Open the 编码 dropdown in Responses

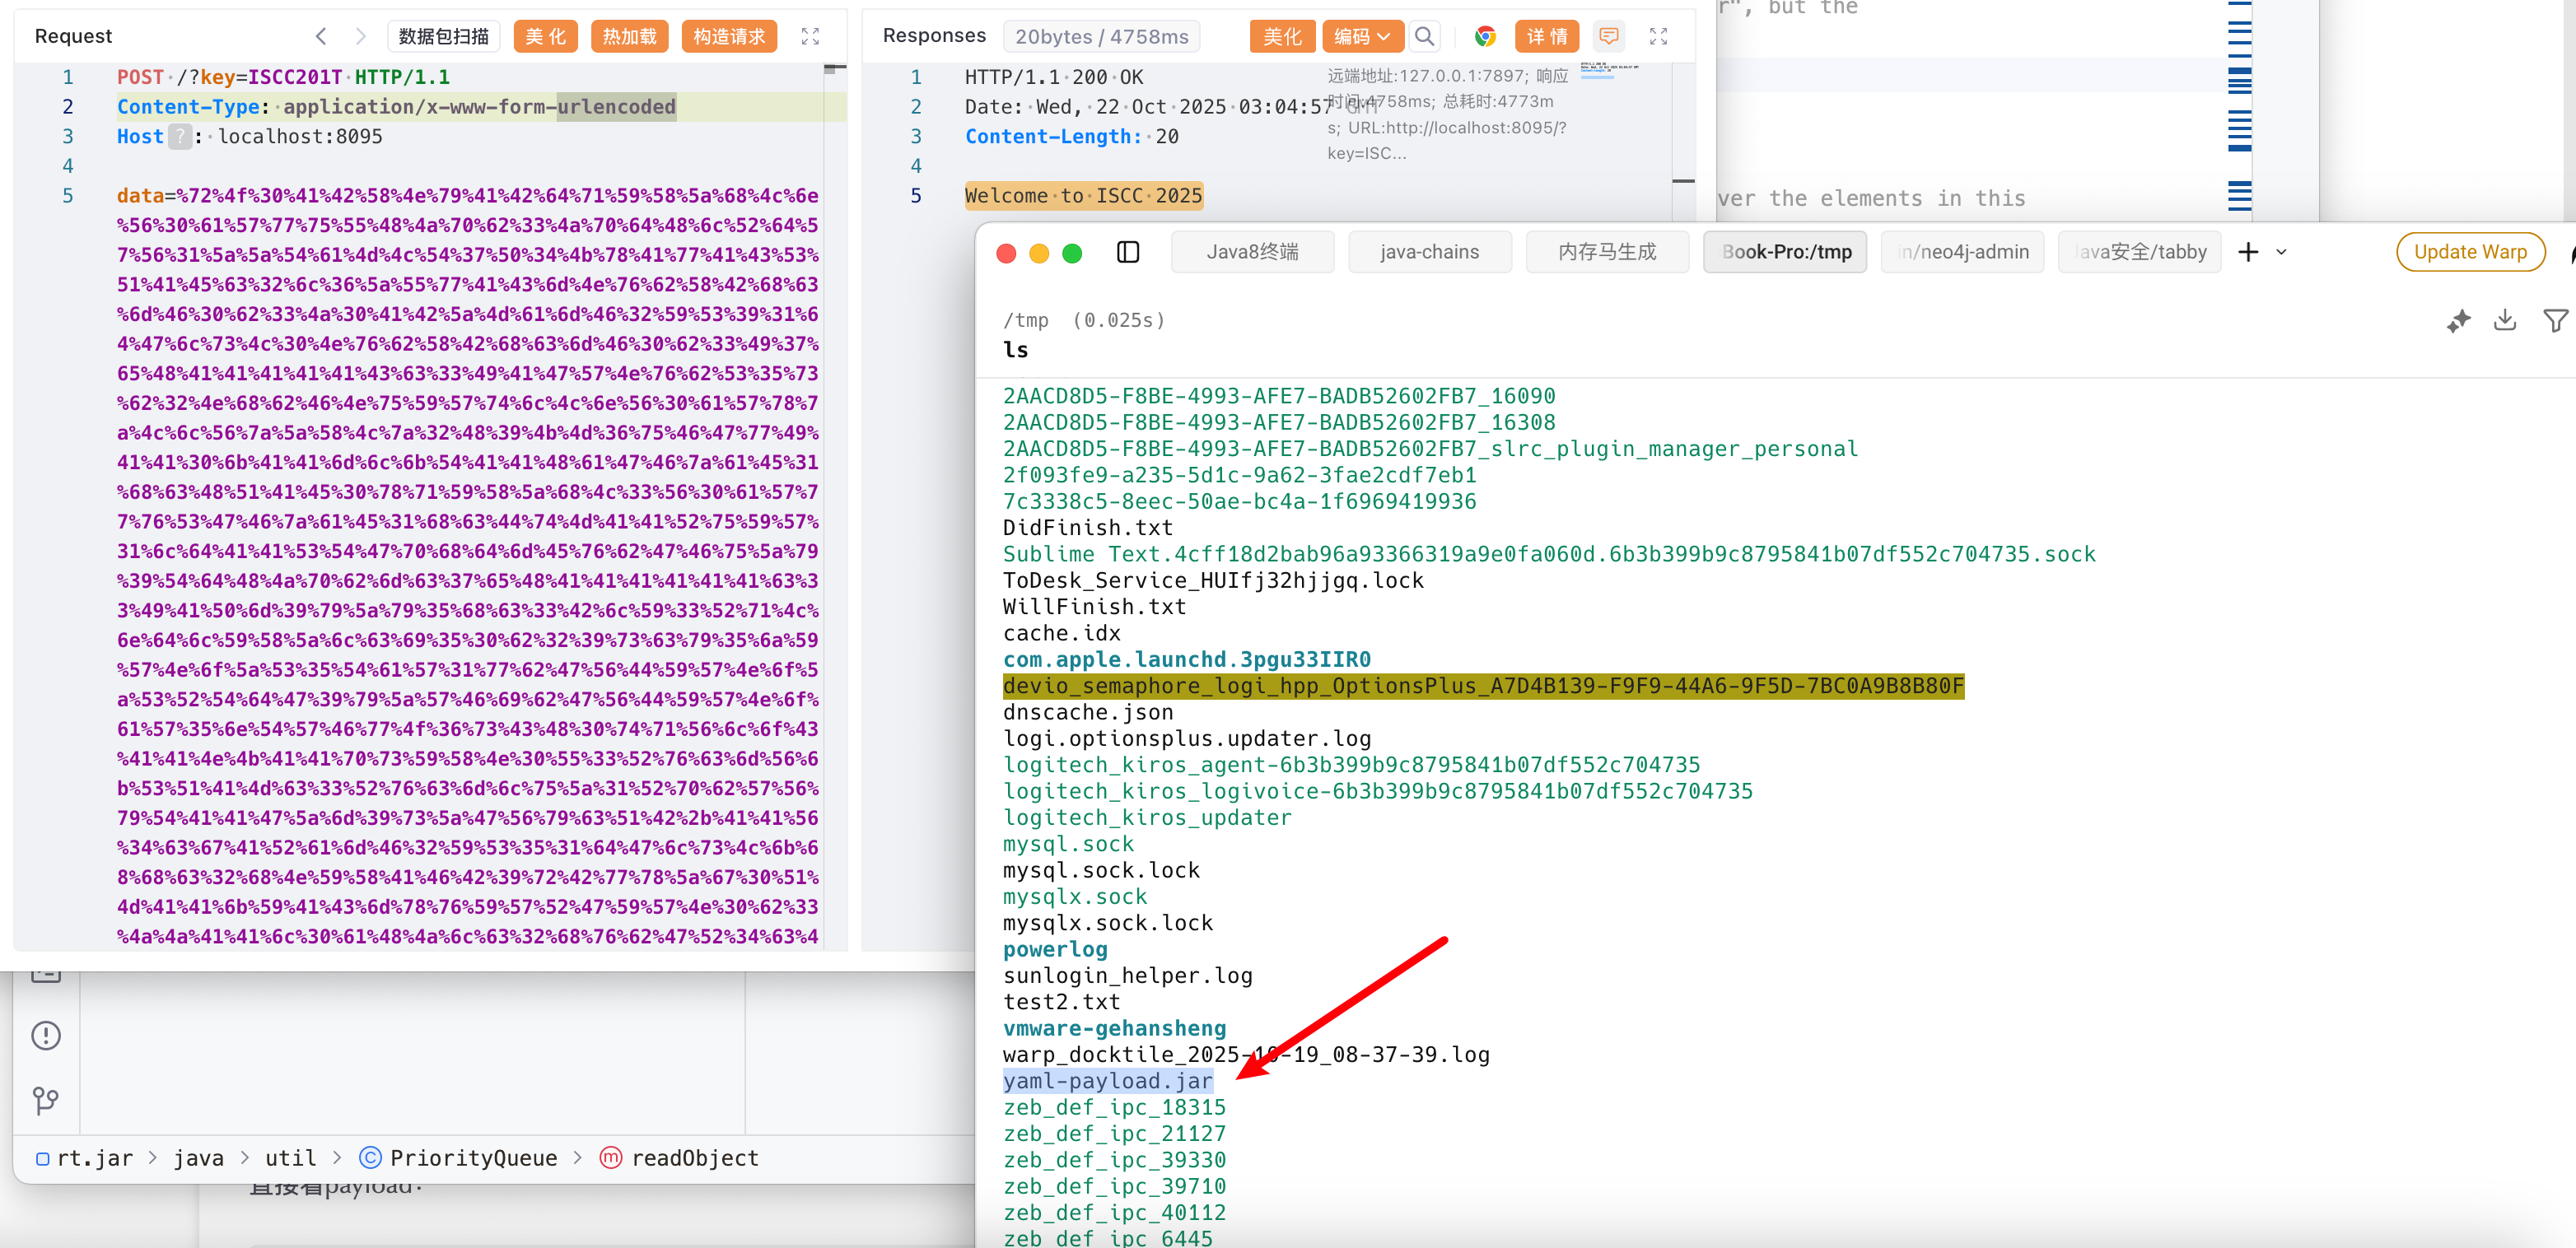click(x=1362, y=37)
